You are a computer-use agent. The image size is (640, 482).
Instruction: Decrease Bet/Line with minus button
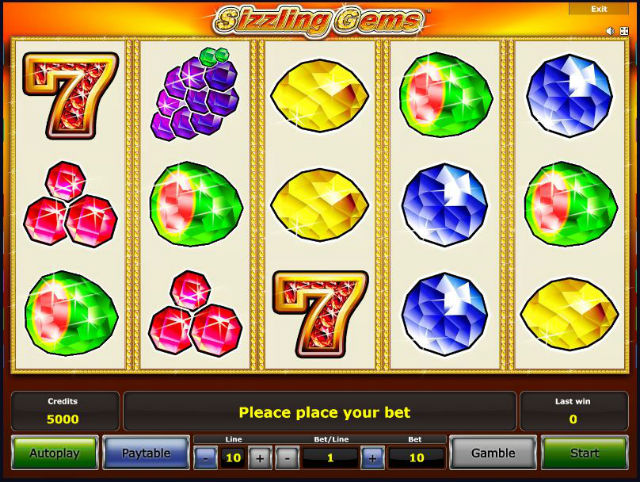(x=287, y=458)
